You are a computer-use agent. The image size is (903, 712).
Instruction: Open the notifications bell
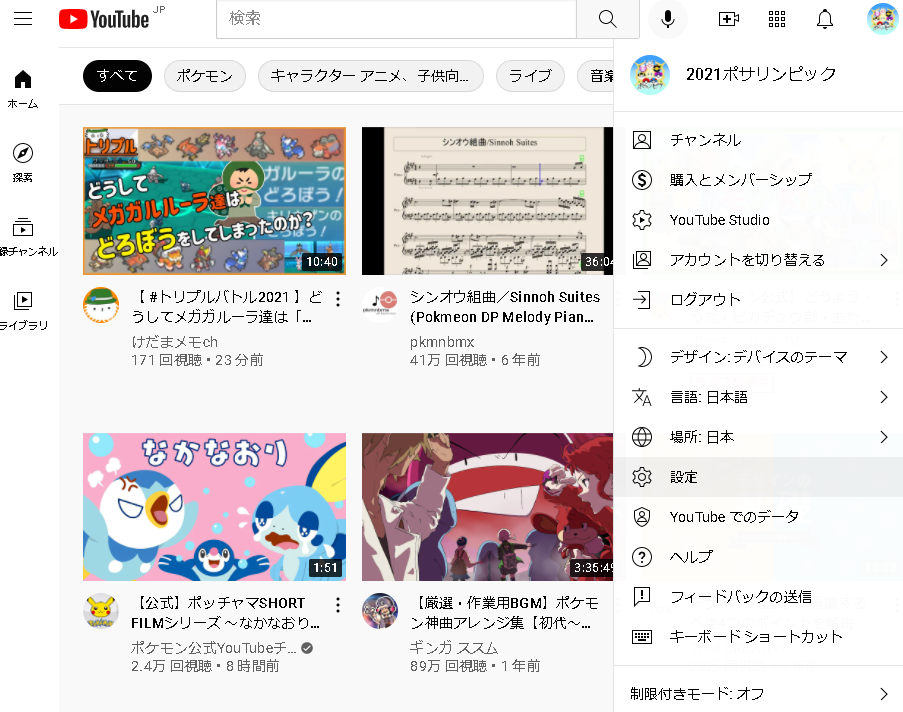pyautogui.click(x=825, y=19)
